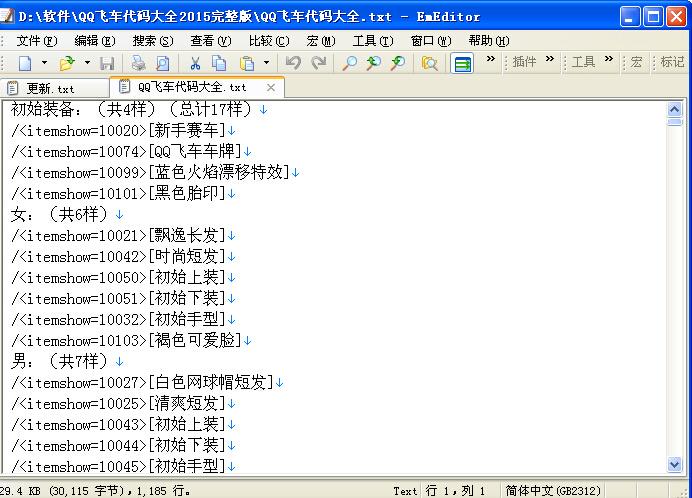
Task: Click the 简体中文(GB2312) encoding status
Action: [553, 490]
